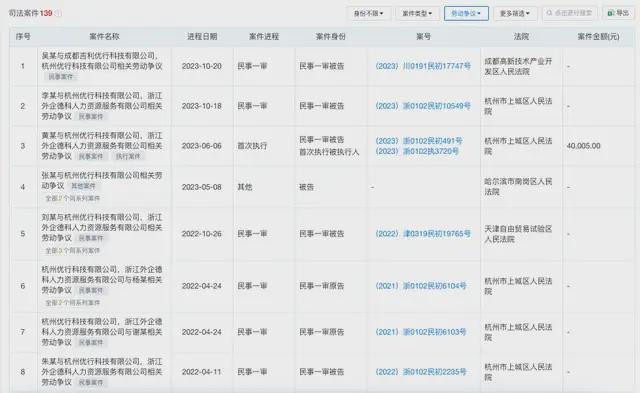Open case link (2022)津0319民初19765号

tap(423, 233)
